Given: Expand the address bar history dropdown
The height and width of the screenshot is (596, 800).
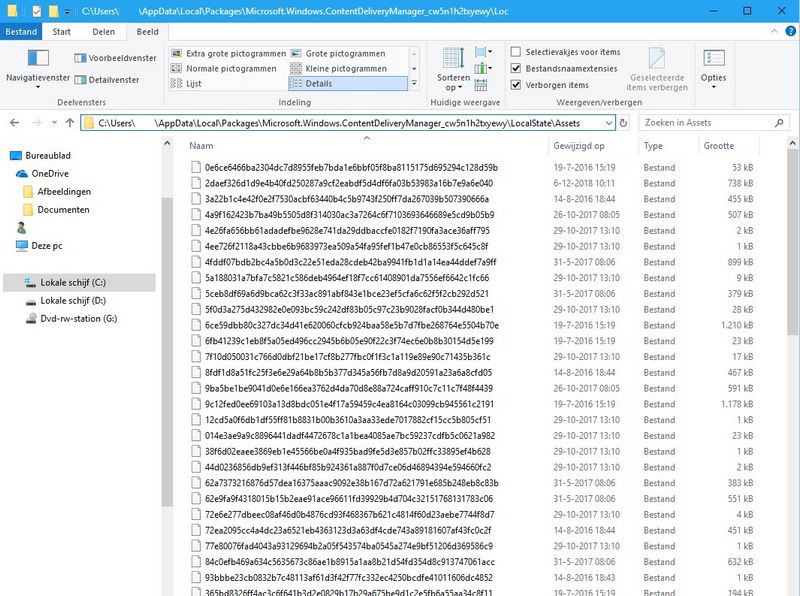Looking at the screenshot, I should [609, 123].
